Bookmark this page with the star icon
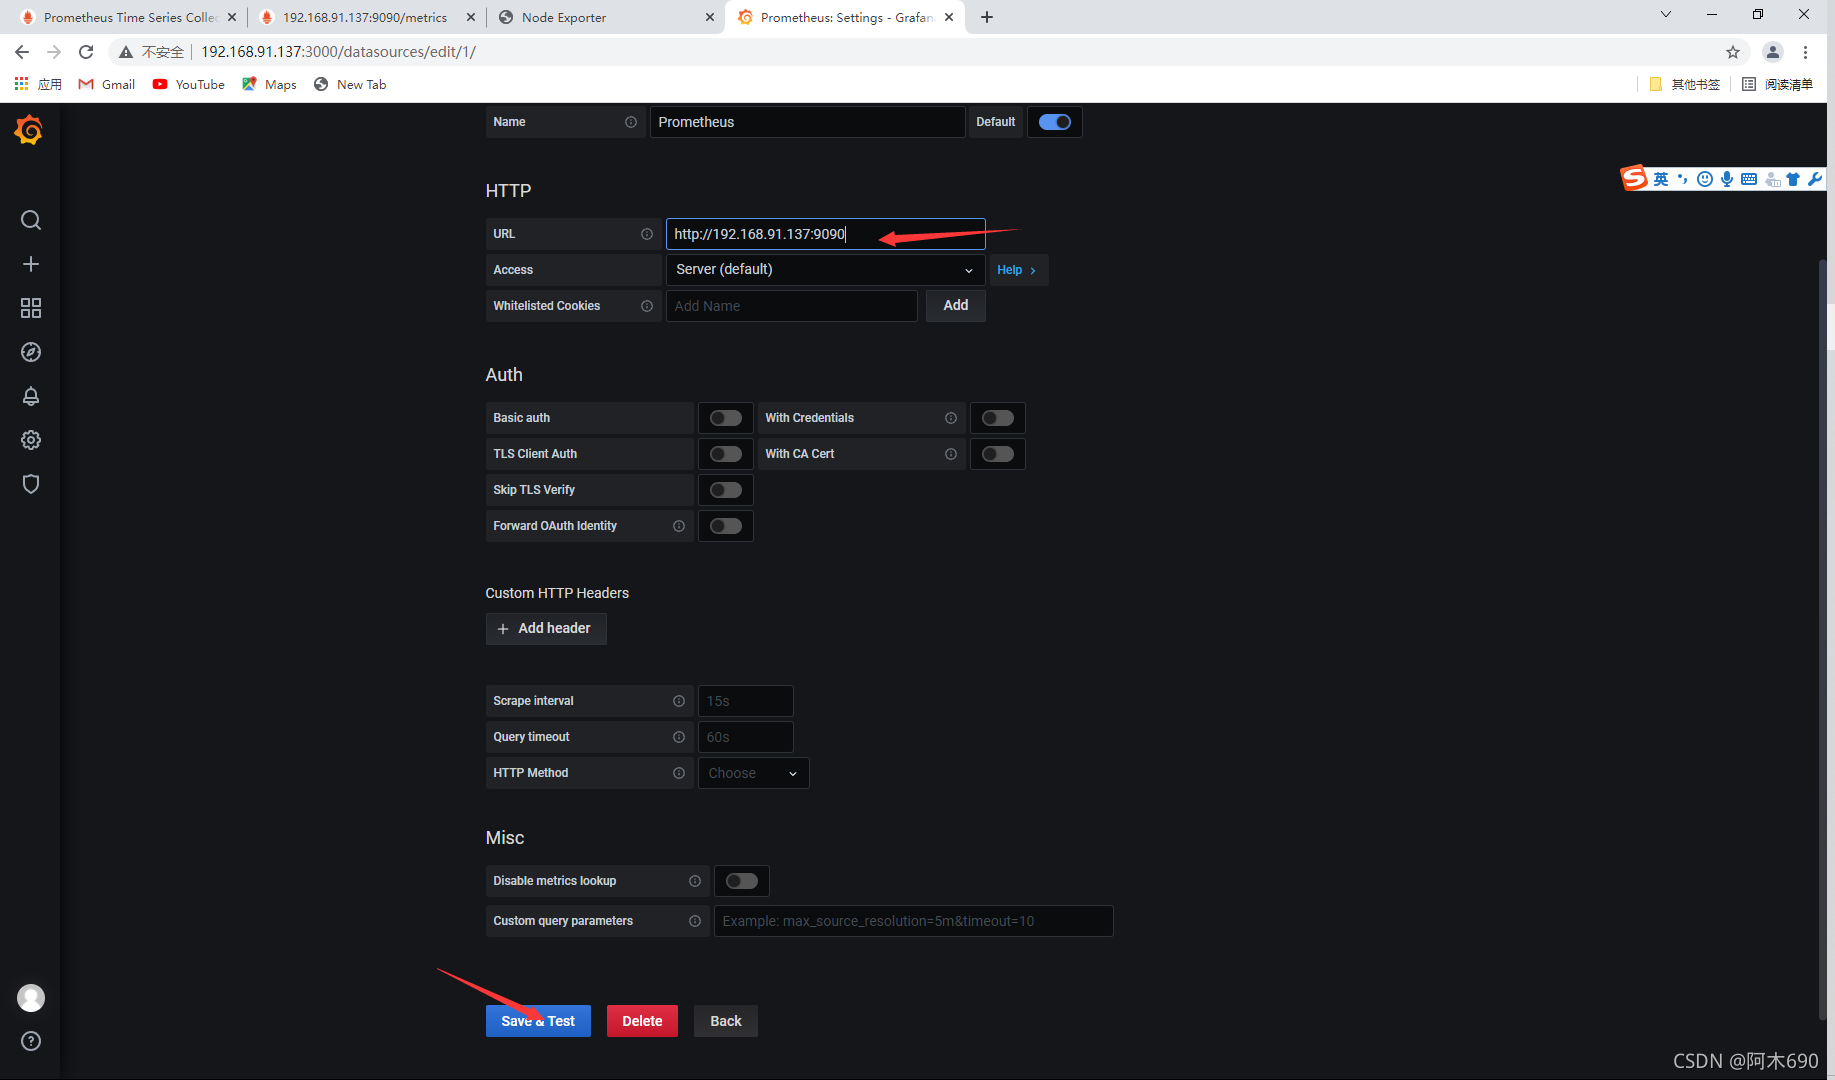 (1733, 52)
